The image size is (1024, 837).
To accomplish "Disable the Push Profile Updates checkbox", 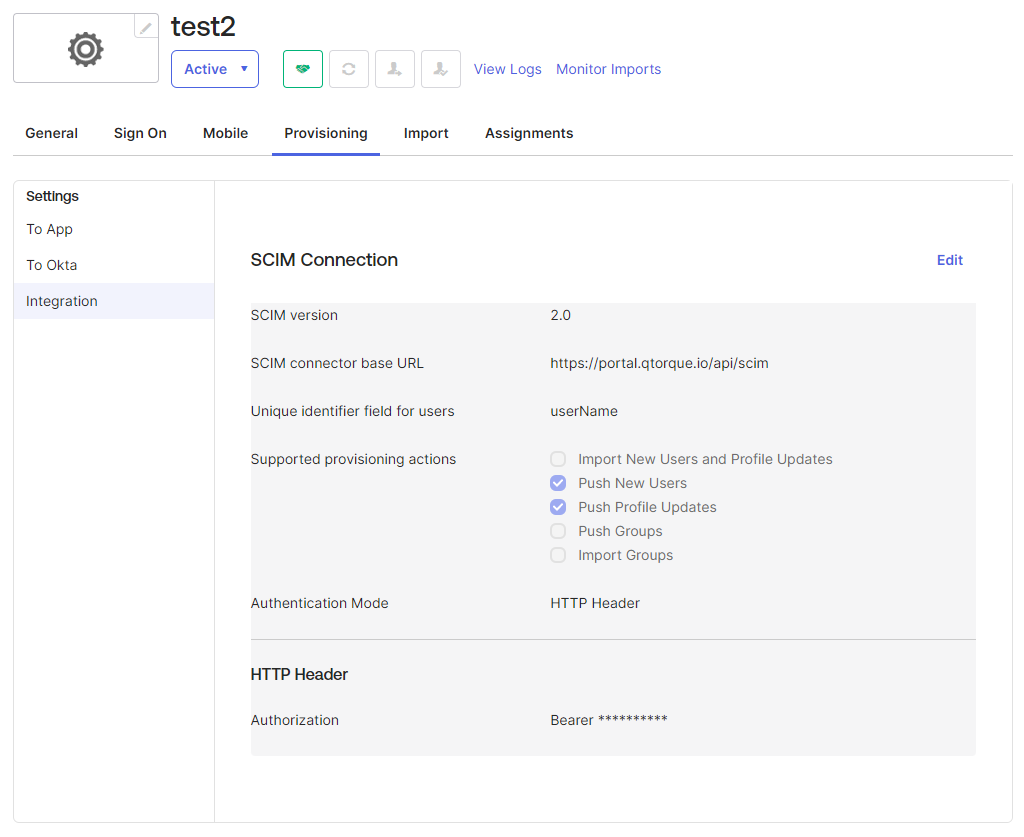I will tap(558, 507).
